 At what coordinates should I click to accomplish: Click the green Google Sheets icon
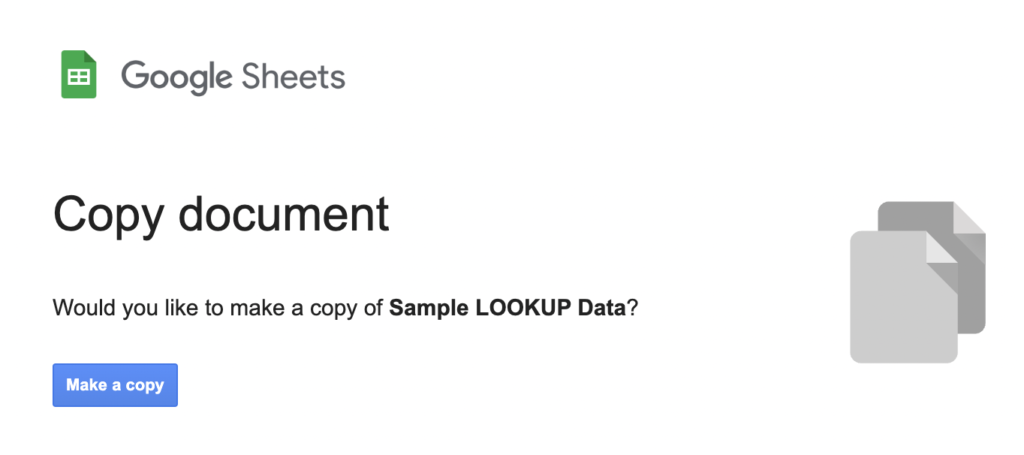point(78,74)
